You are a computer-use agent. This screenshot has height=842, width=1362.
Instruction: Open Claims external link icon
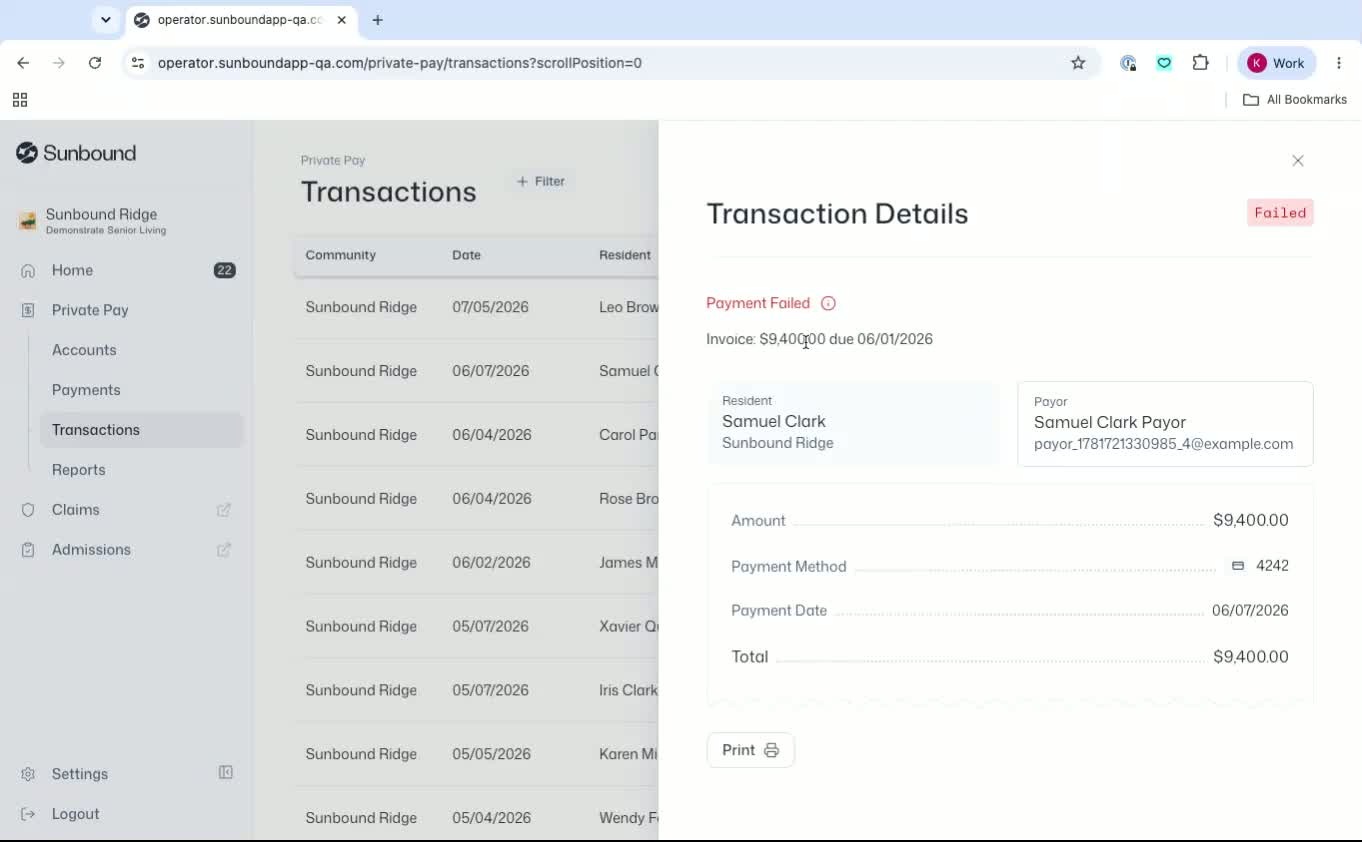pos(224,510)
